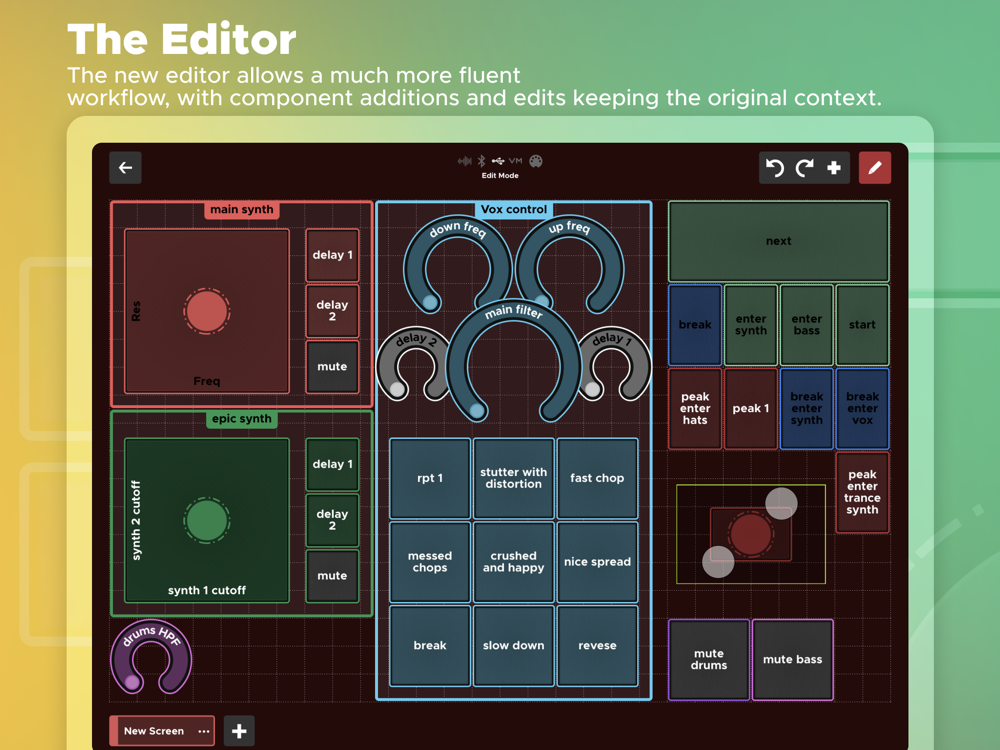Add a new screen with bottom plus

(239, 731)
